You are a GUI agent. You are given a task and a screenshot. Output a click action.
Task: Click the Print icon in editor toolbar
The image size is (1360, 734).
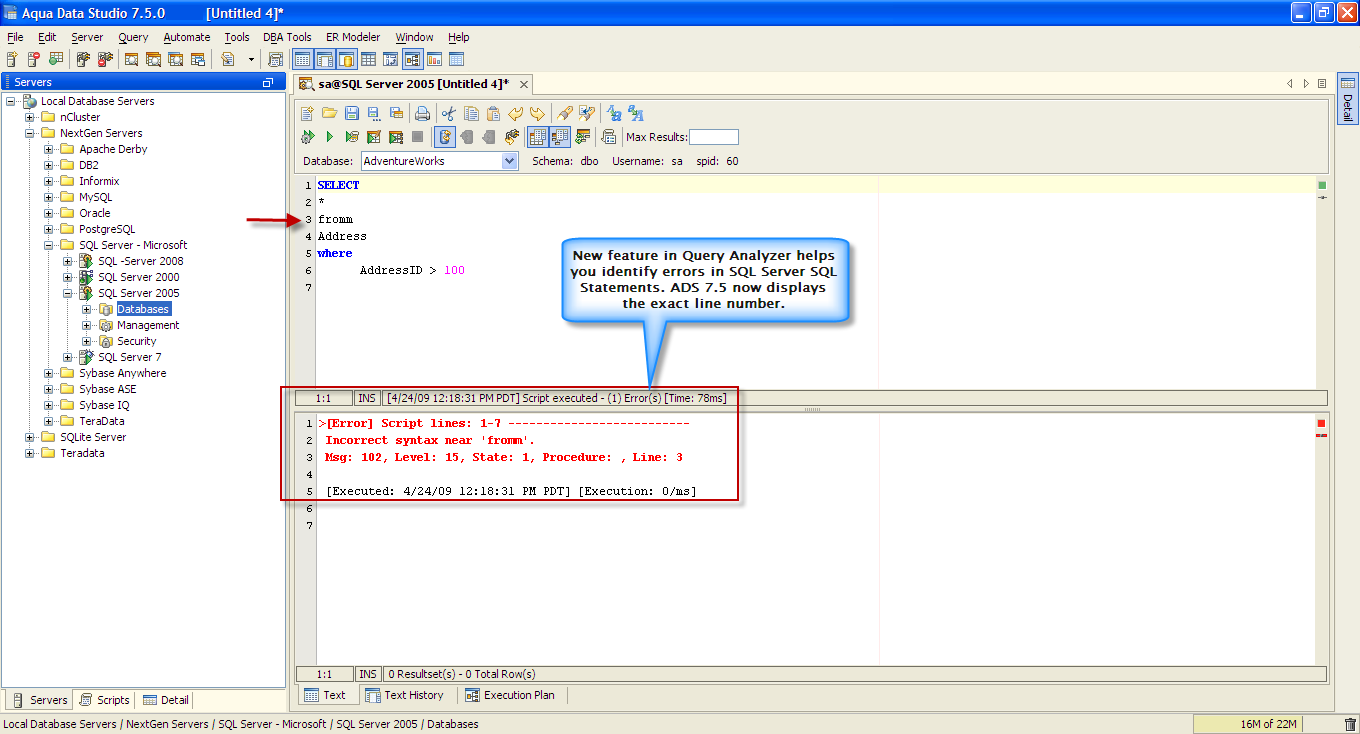pos(422,113)
